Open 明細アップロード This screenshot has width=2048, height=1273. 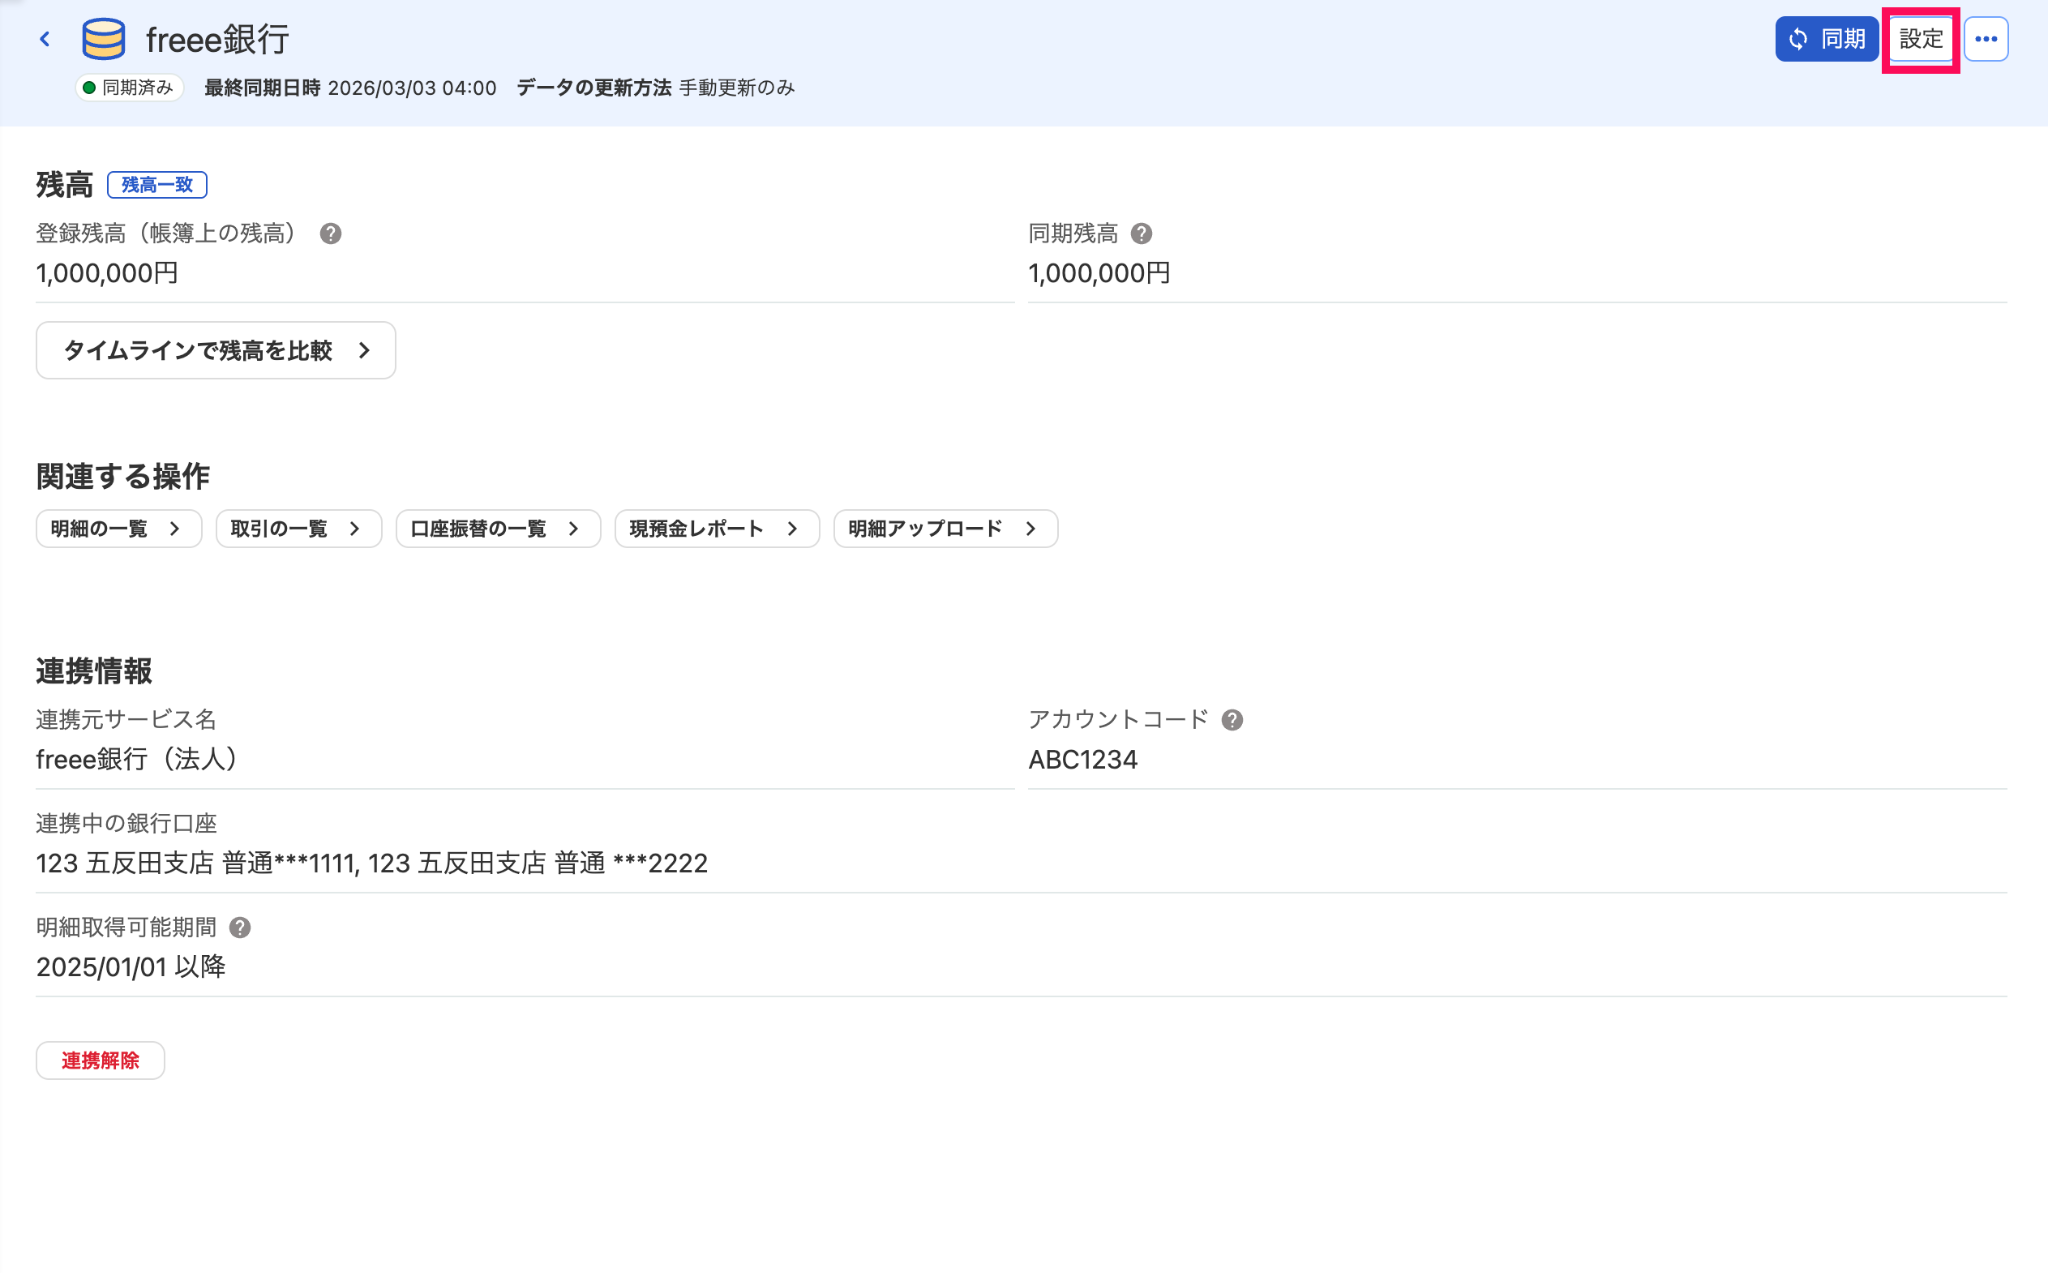tap(945, 528)
